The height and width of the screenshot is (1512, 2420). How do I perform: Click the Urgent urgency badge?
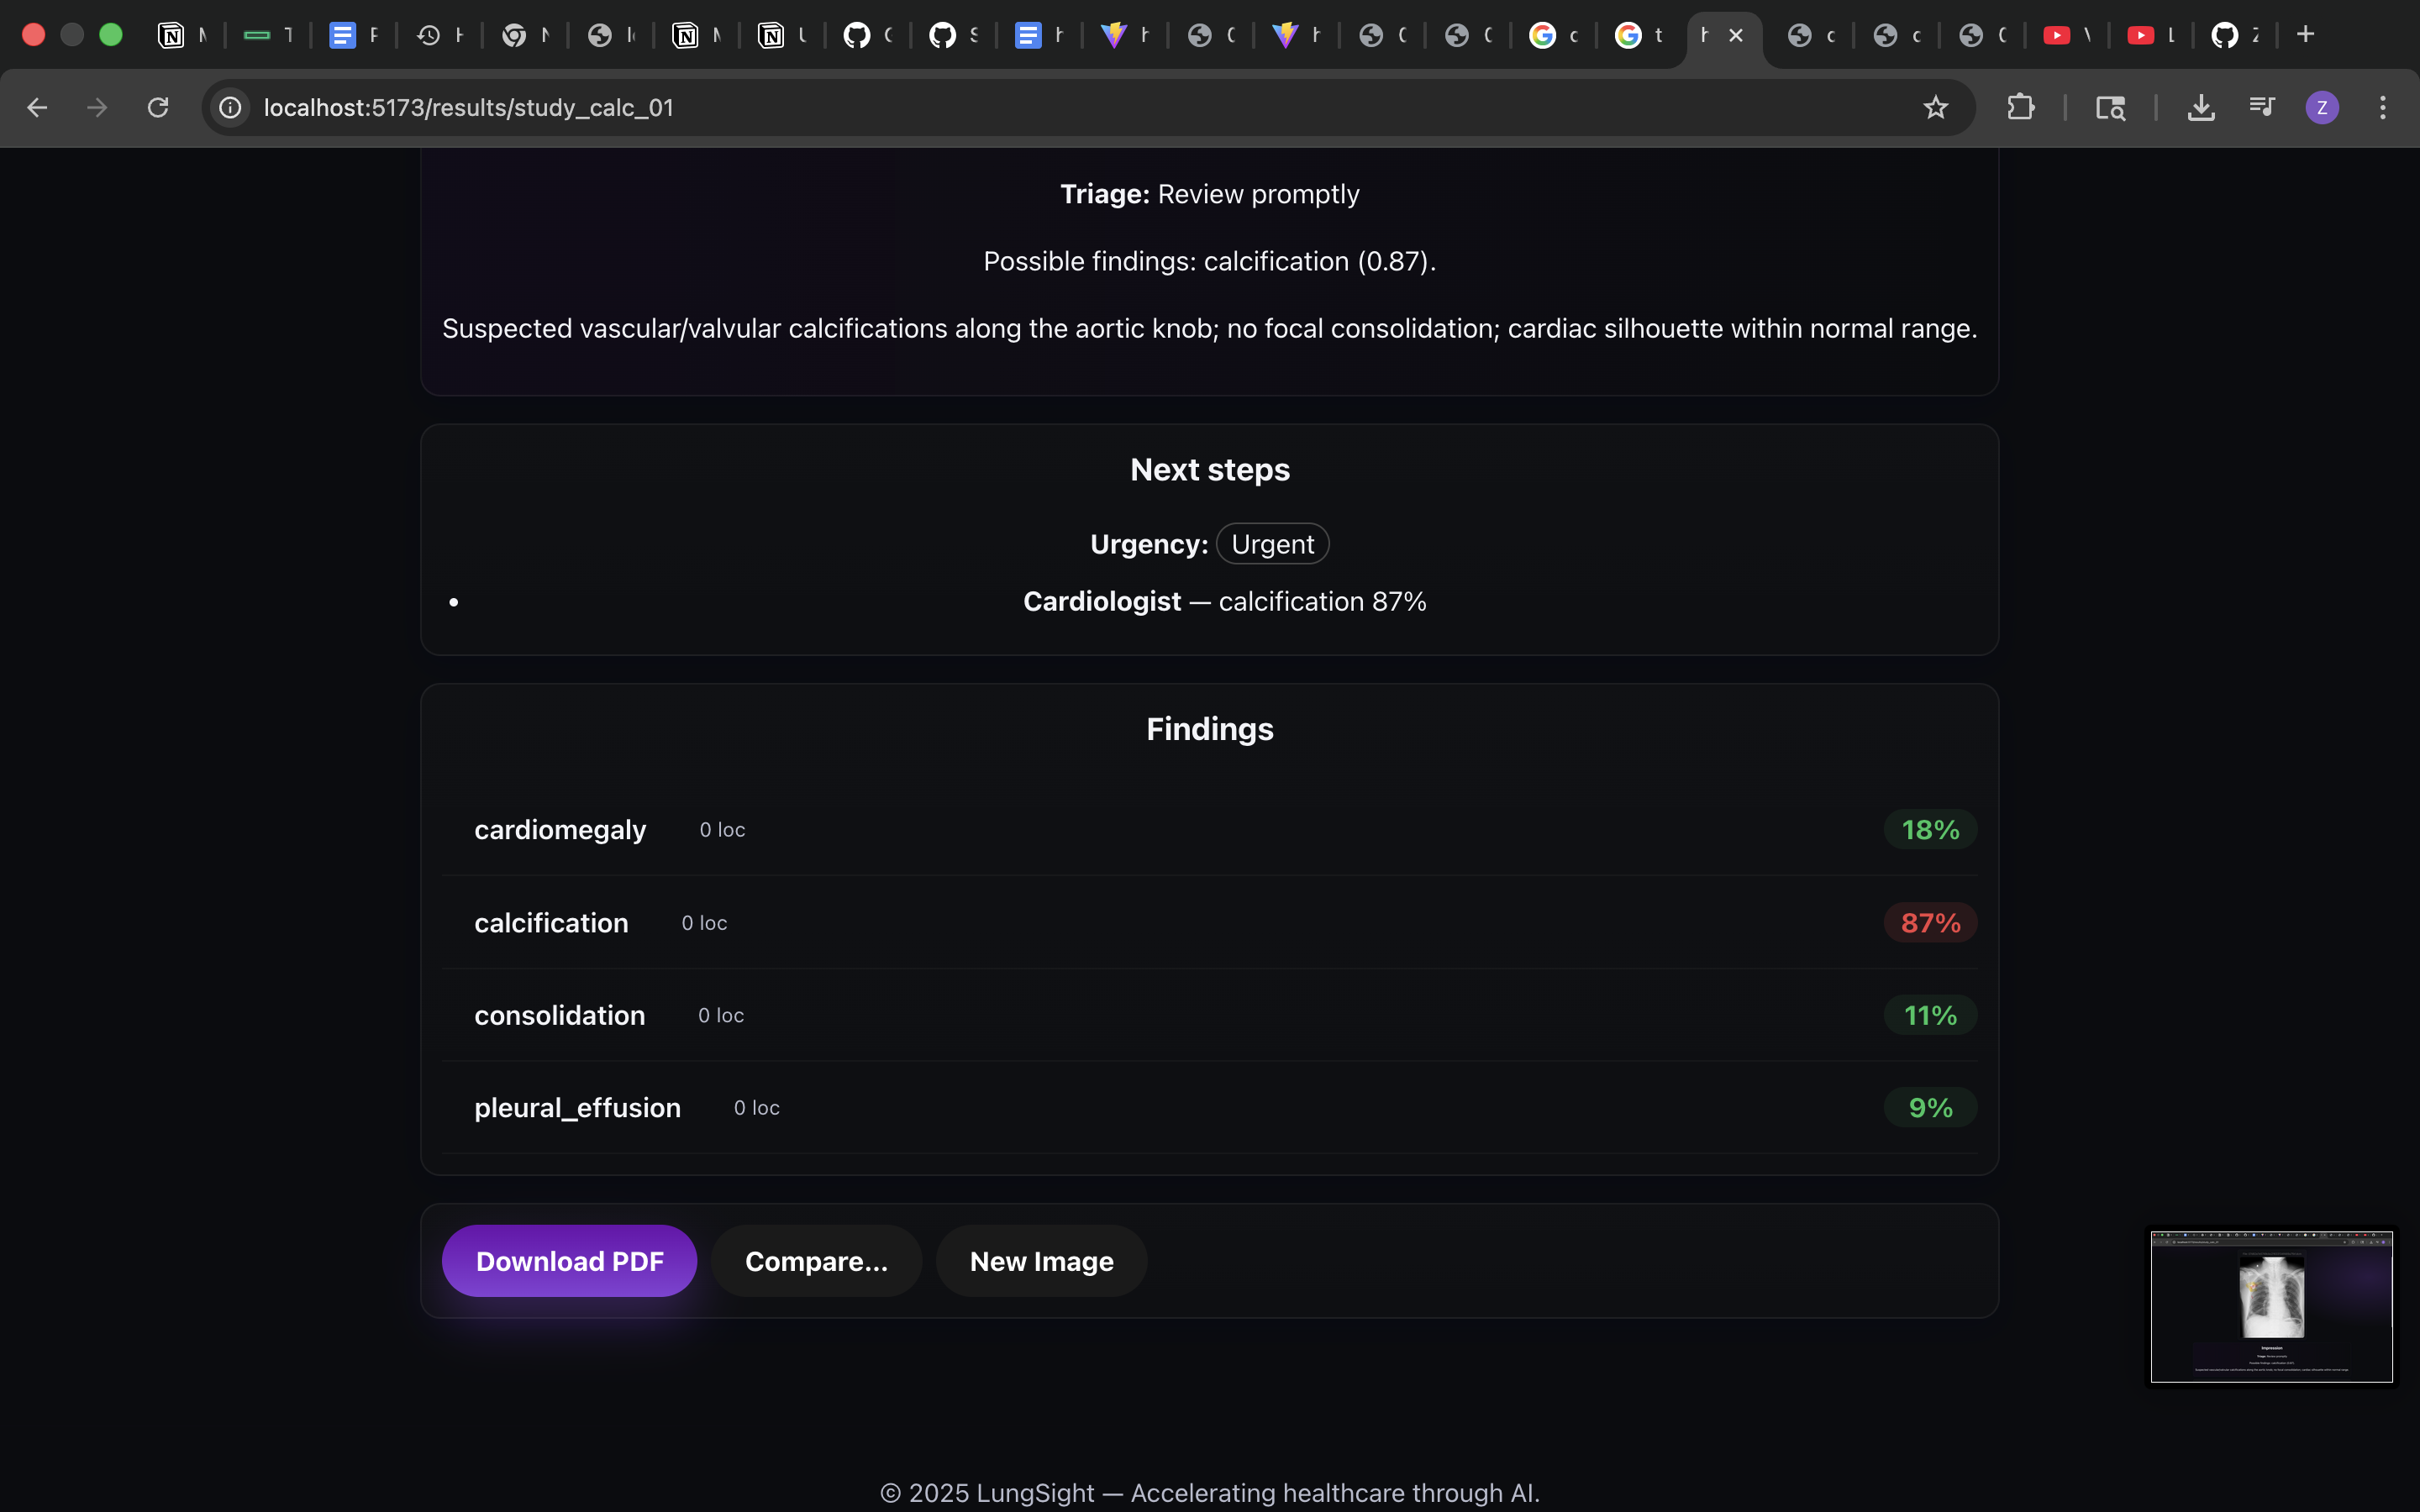pyautogui.click(x=1272, y=544)
